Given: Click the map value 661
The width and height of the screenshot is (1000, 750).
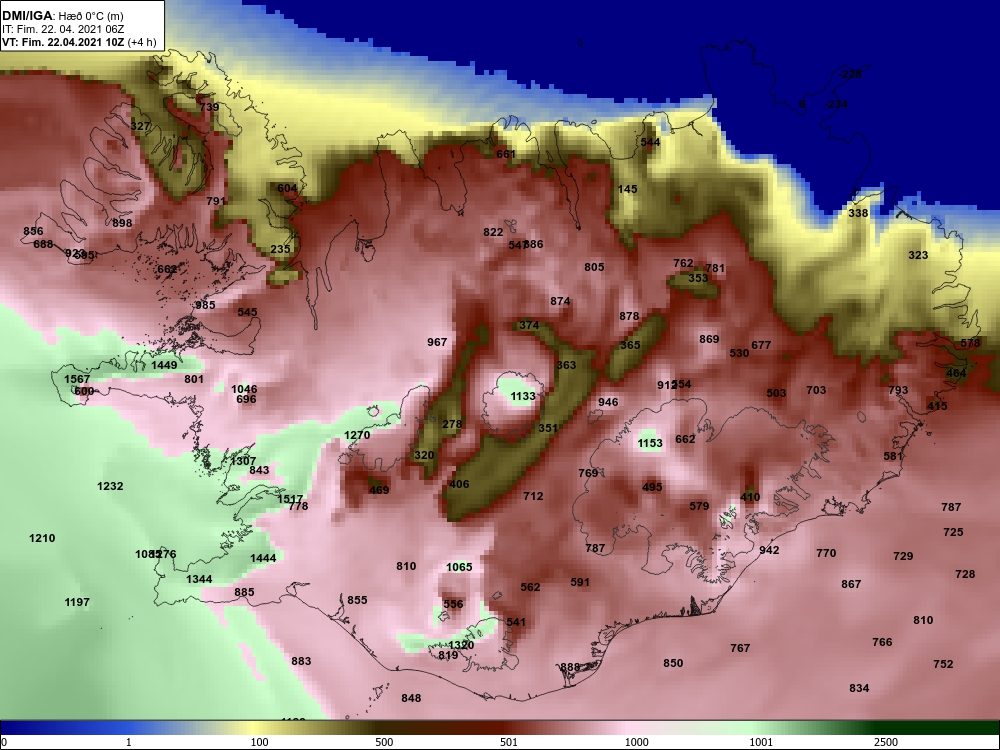Looking at the screenshot, I should [x=506, y=154].
